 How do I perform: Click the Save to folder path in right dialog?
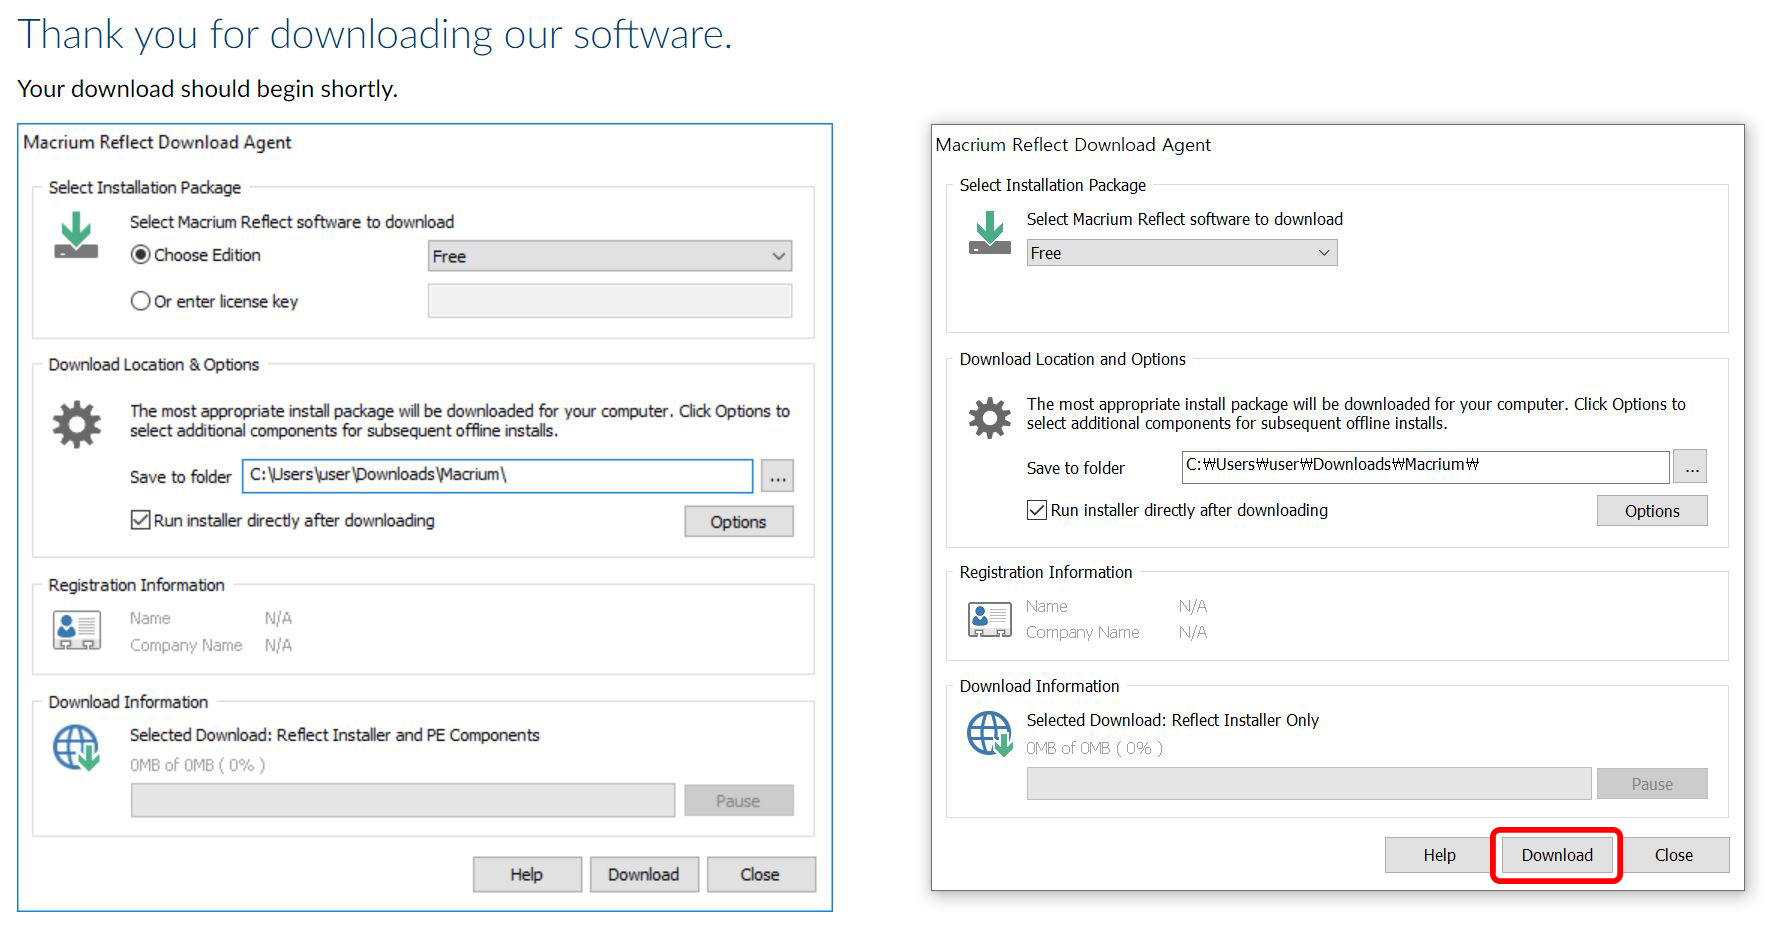point(1426,467)
